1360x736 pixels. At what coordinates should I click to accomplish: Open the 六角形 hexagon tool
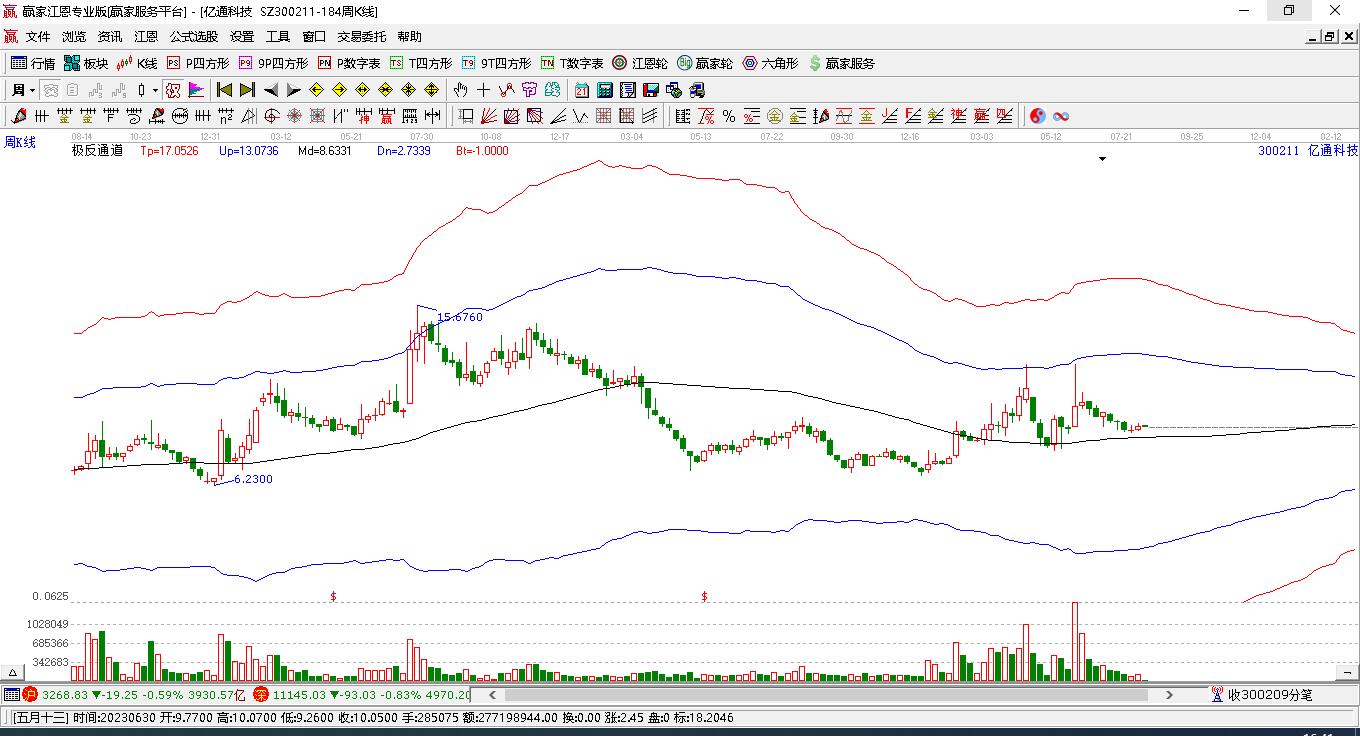pos(770,63)
